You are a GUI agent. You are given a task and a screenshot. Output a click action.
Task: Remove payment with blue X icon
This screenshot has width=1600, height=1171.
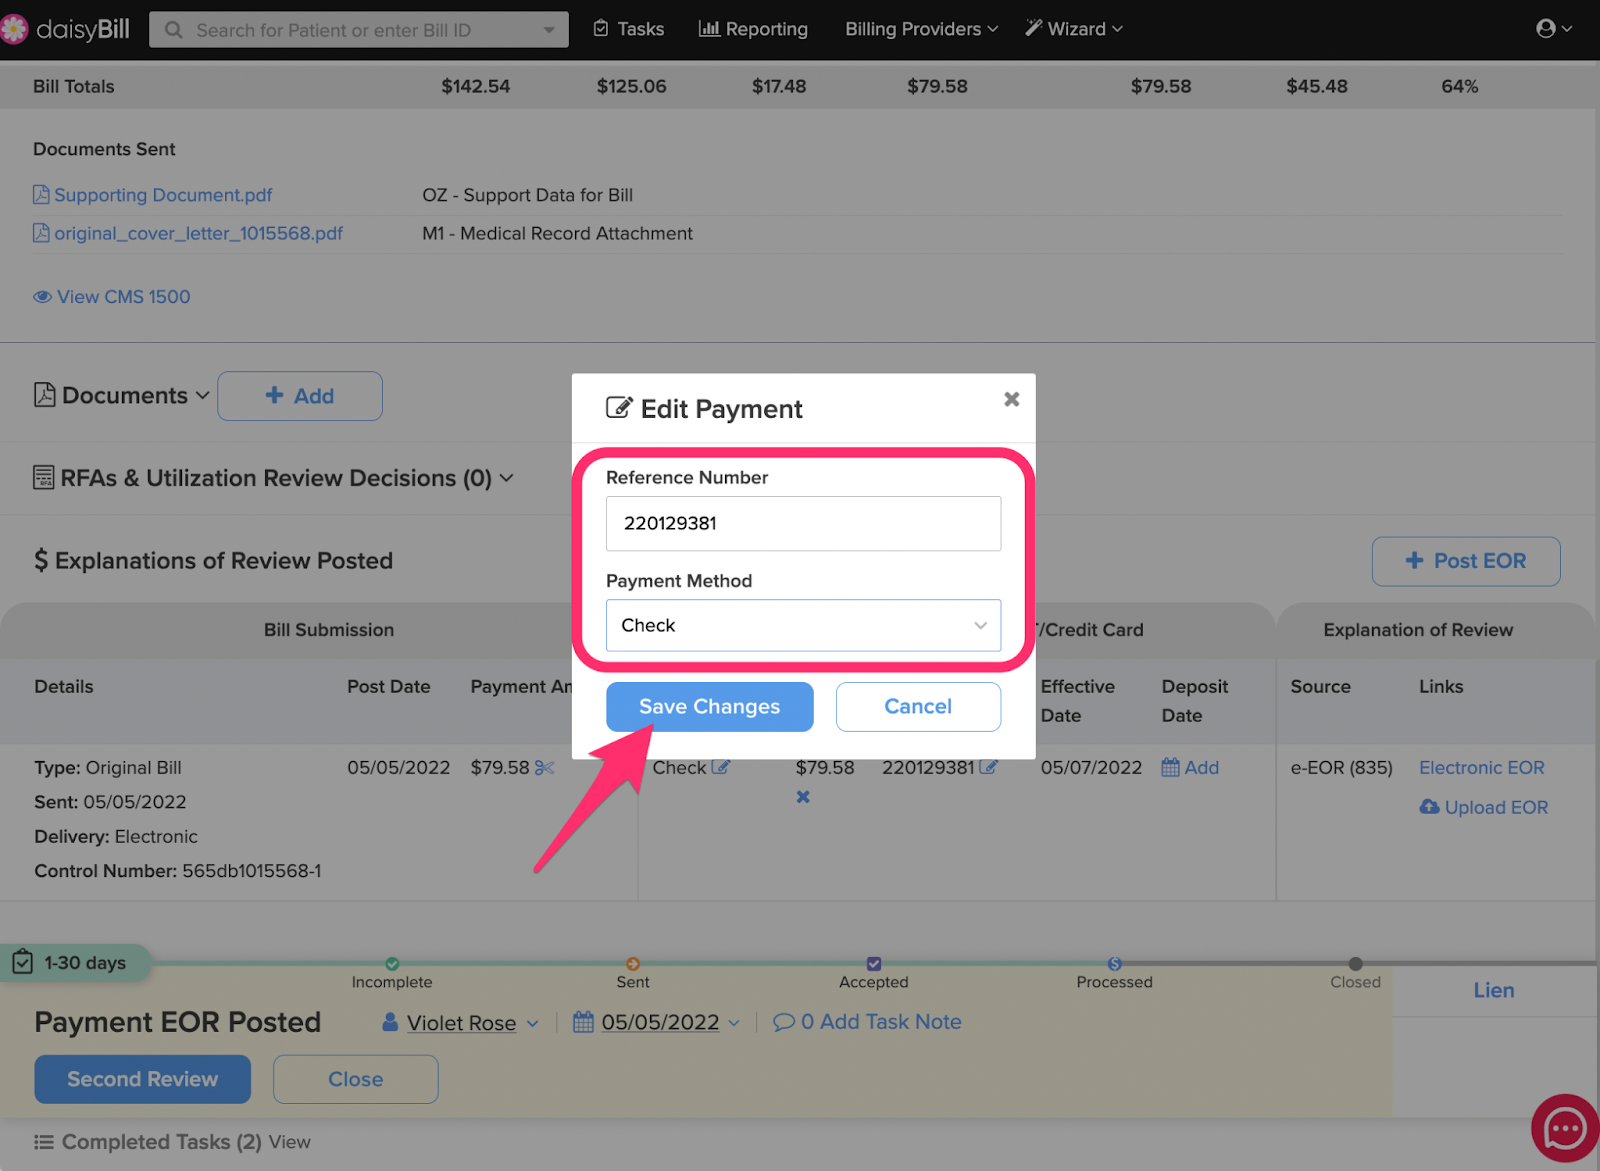click(803, 797)
